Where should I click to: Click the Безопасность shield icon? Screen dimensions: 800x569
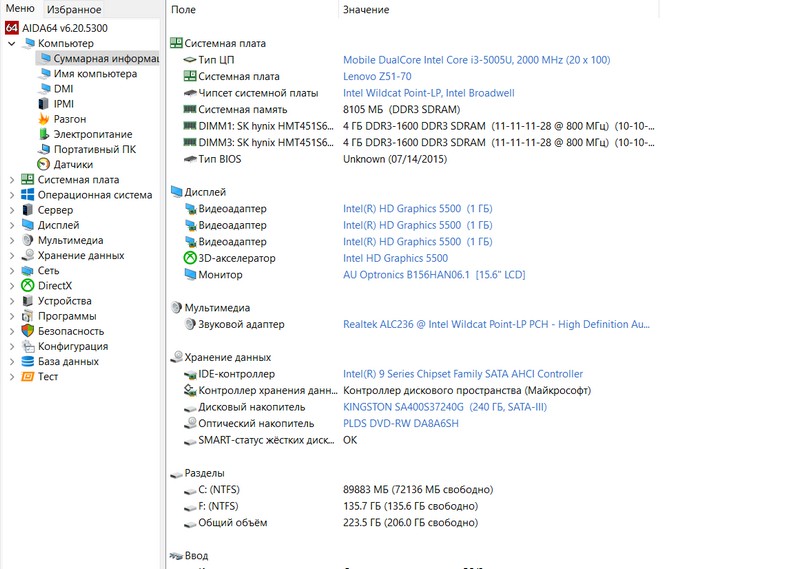pos(28,331)
